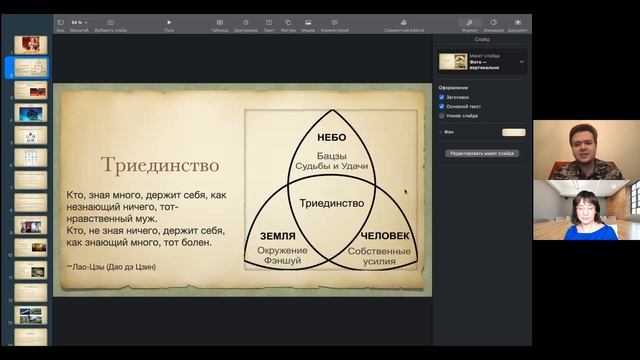Select slide 9 thumbnail in navigator
Image resolution: width=640 pixels, height=360 pixels.
(31, 225)
